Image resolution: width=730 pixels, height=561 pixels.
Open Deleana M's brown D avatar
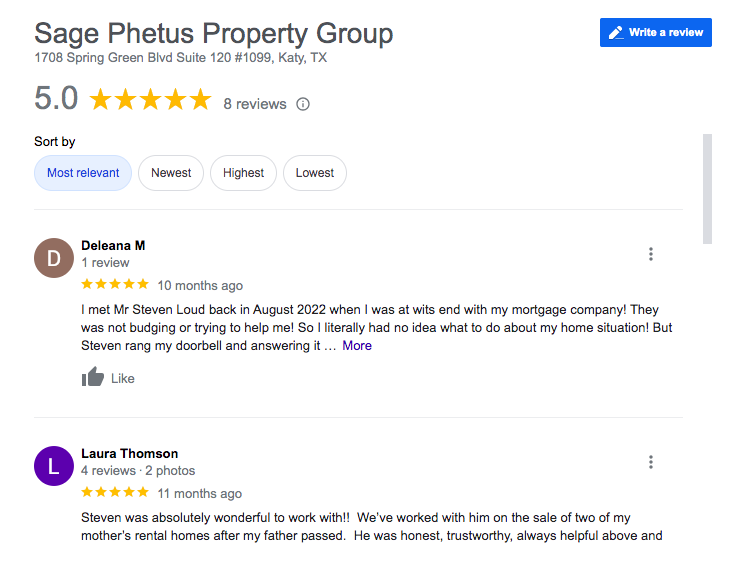tap(54, 258)
